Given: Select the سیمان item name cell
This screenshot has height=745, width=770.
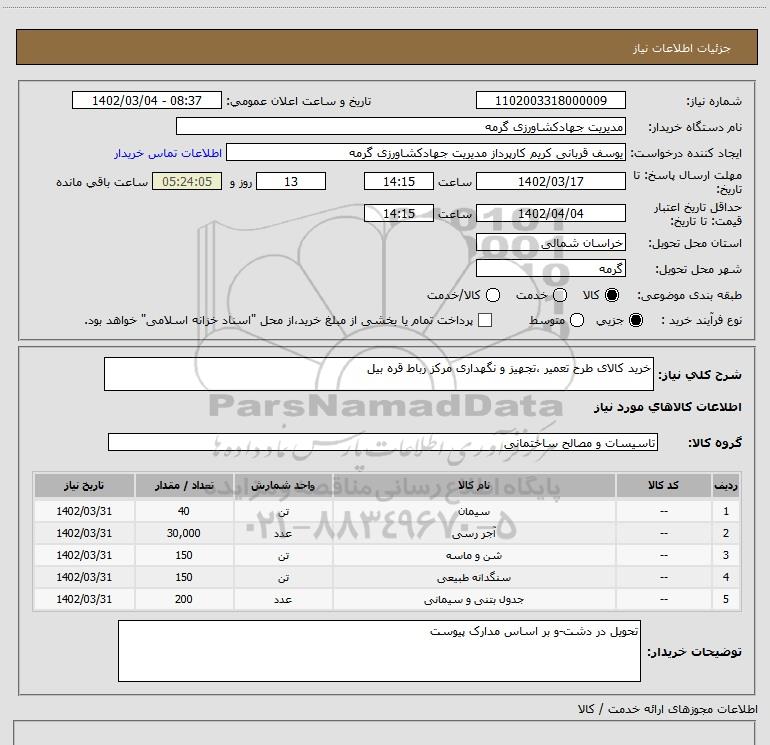Looking at the screenshot, I should click(x=474, y=511).
